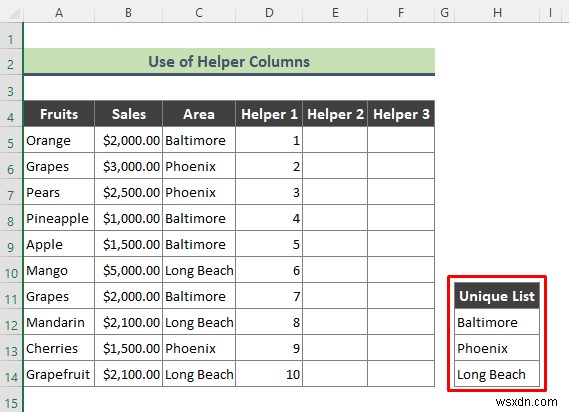Viewport: 569px width, 412px height.
Task: Click the 'Area' header cell
Action: 199,114
